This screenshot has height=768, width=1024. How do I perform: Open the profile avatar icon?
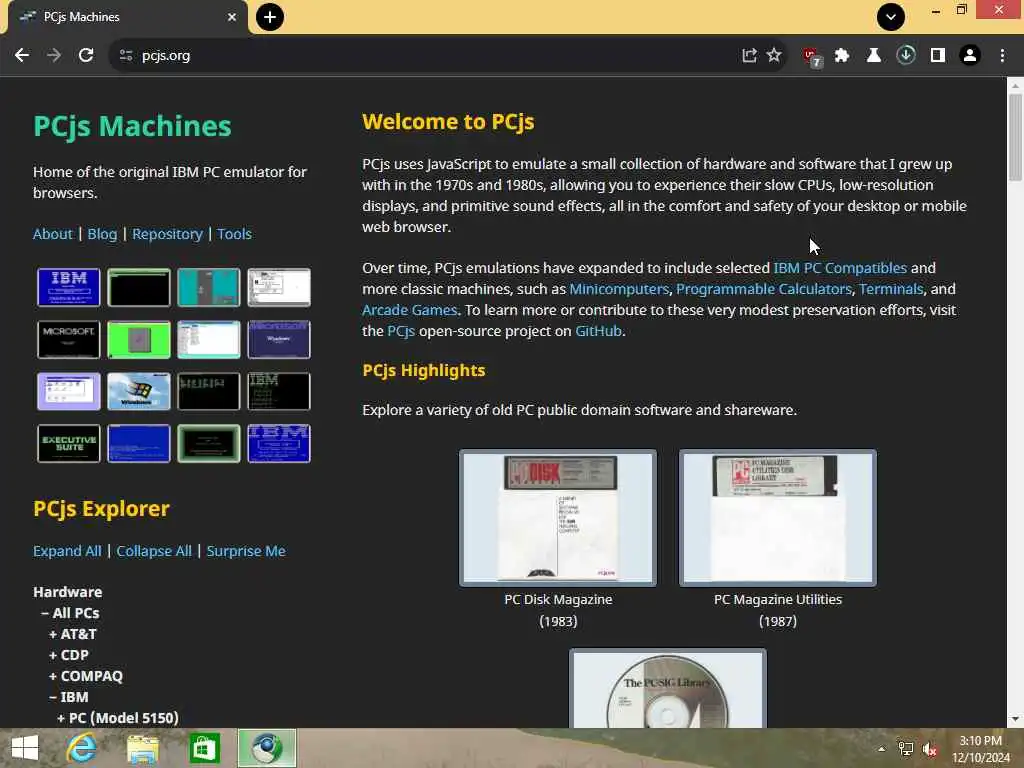pos(970,56)
